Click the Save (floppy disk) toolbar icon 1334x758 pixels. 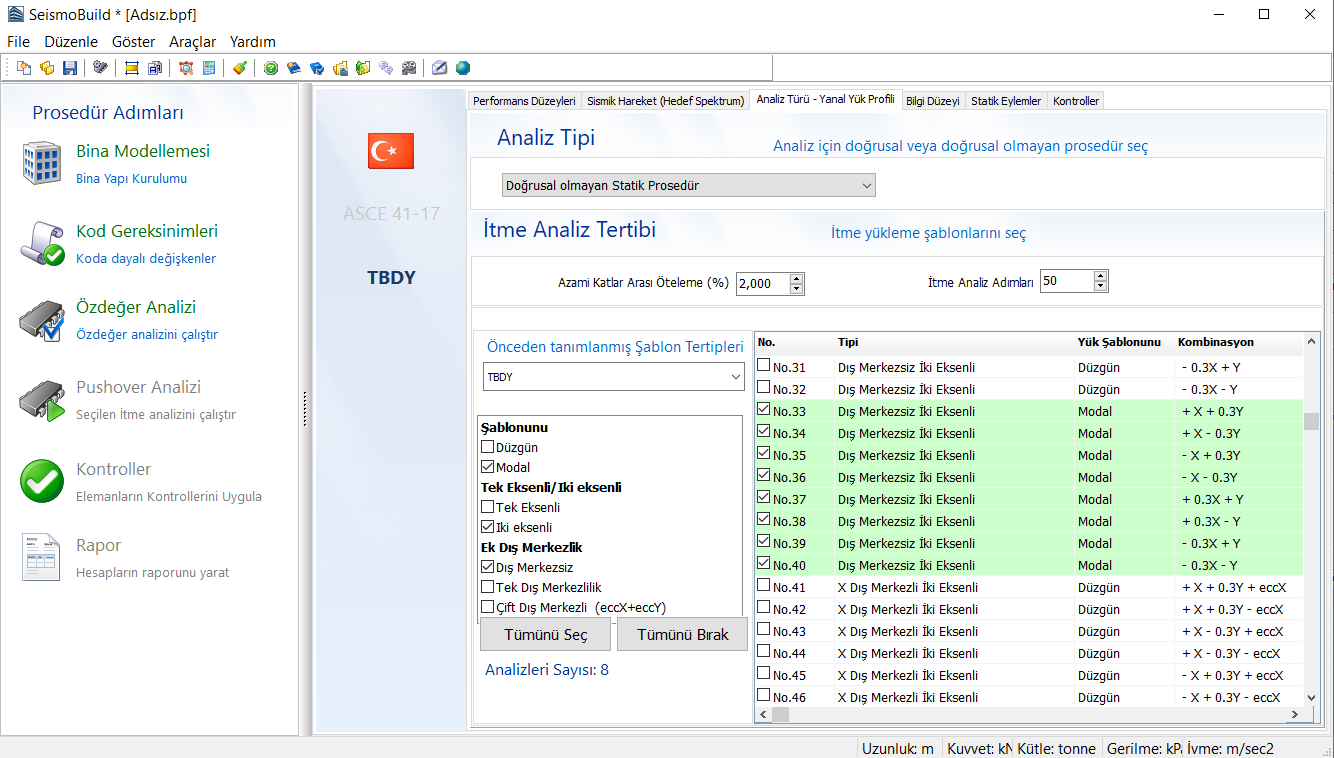70,68
